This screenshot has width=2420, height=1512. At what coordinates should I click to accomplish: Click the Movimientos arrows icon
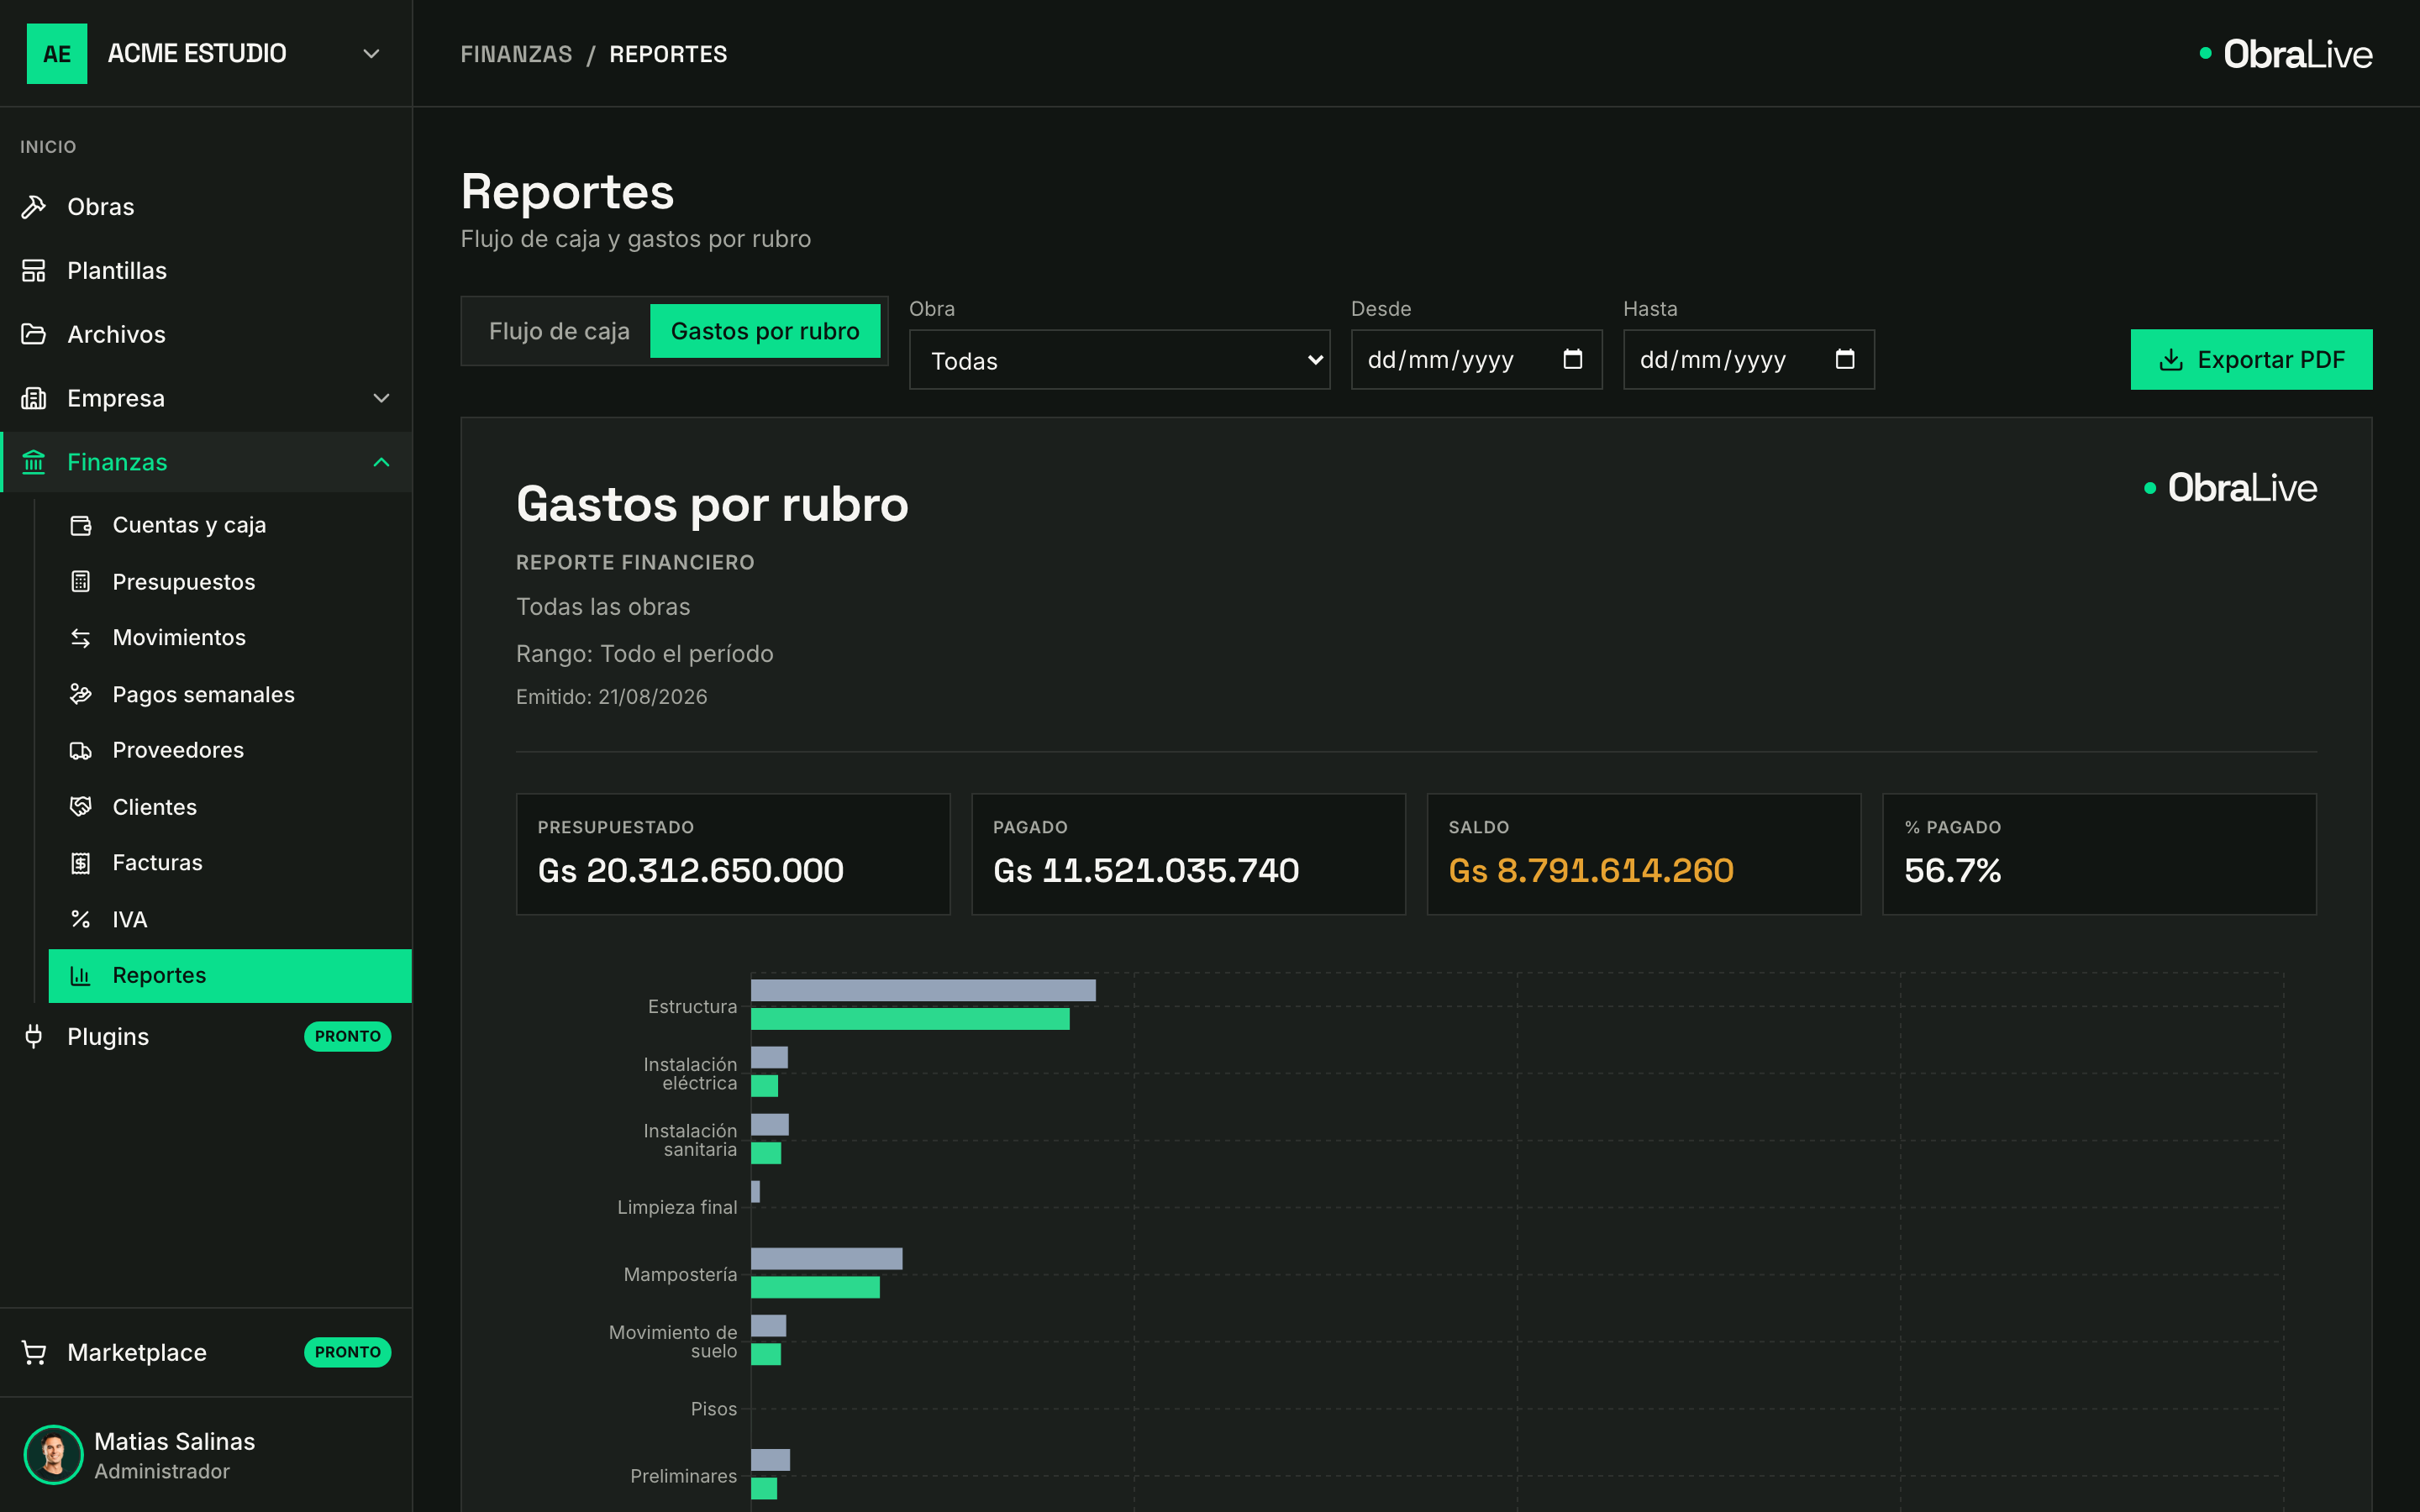click(81, 638)
